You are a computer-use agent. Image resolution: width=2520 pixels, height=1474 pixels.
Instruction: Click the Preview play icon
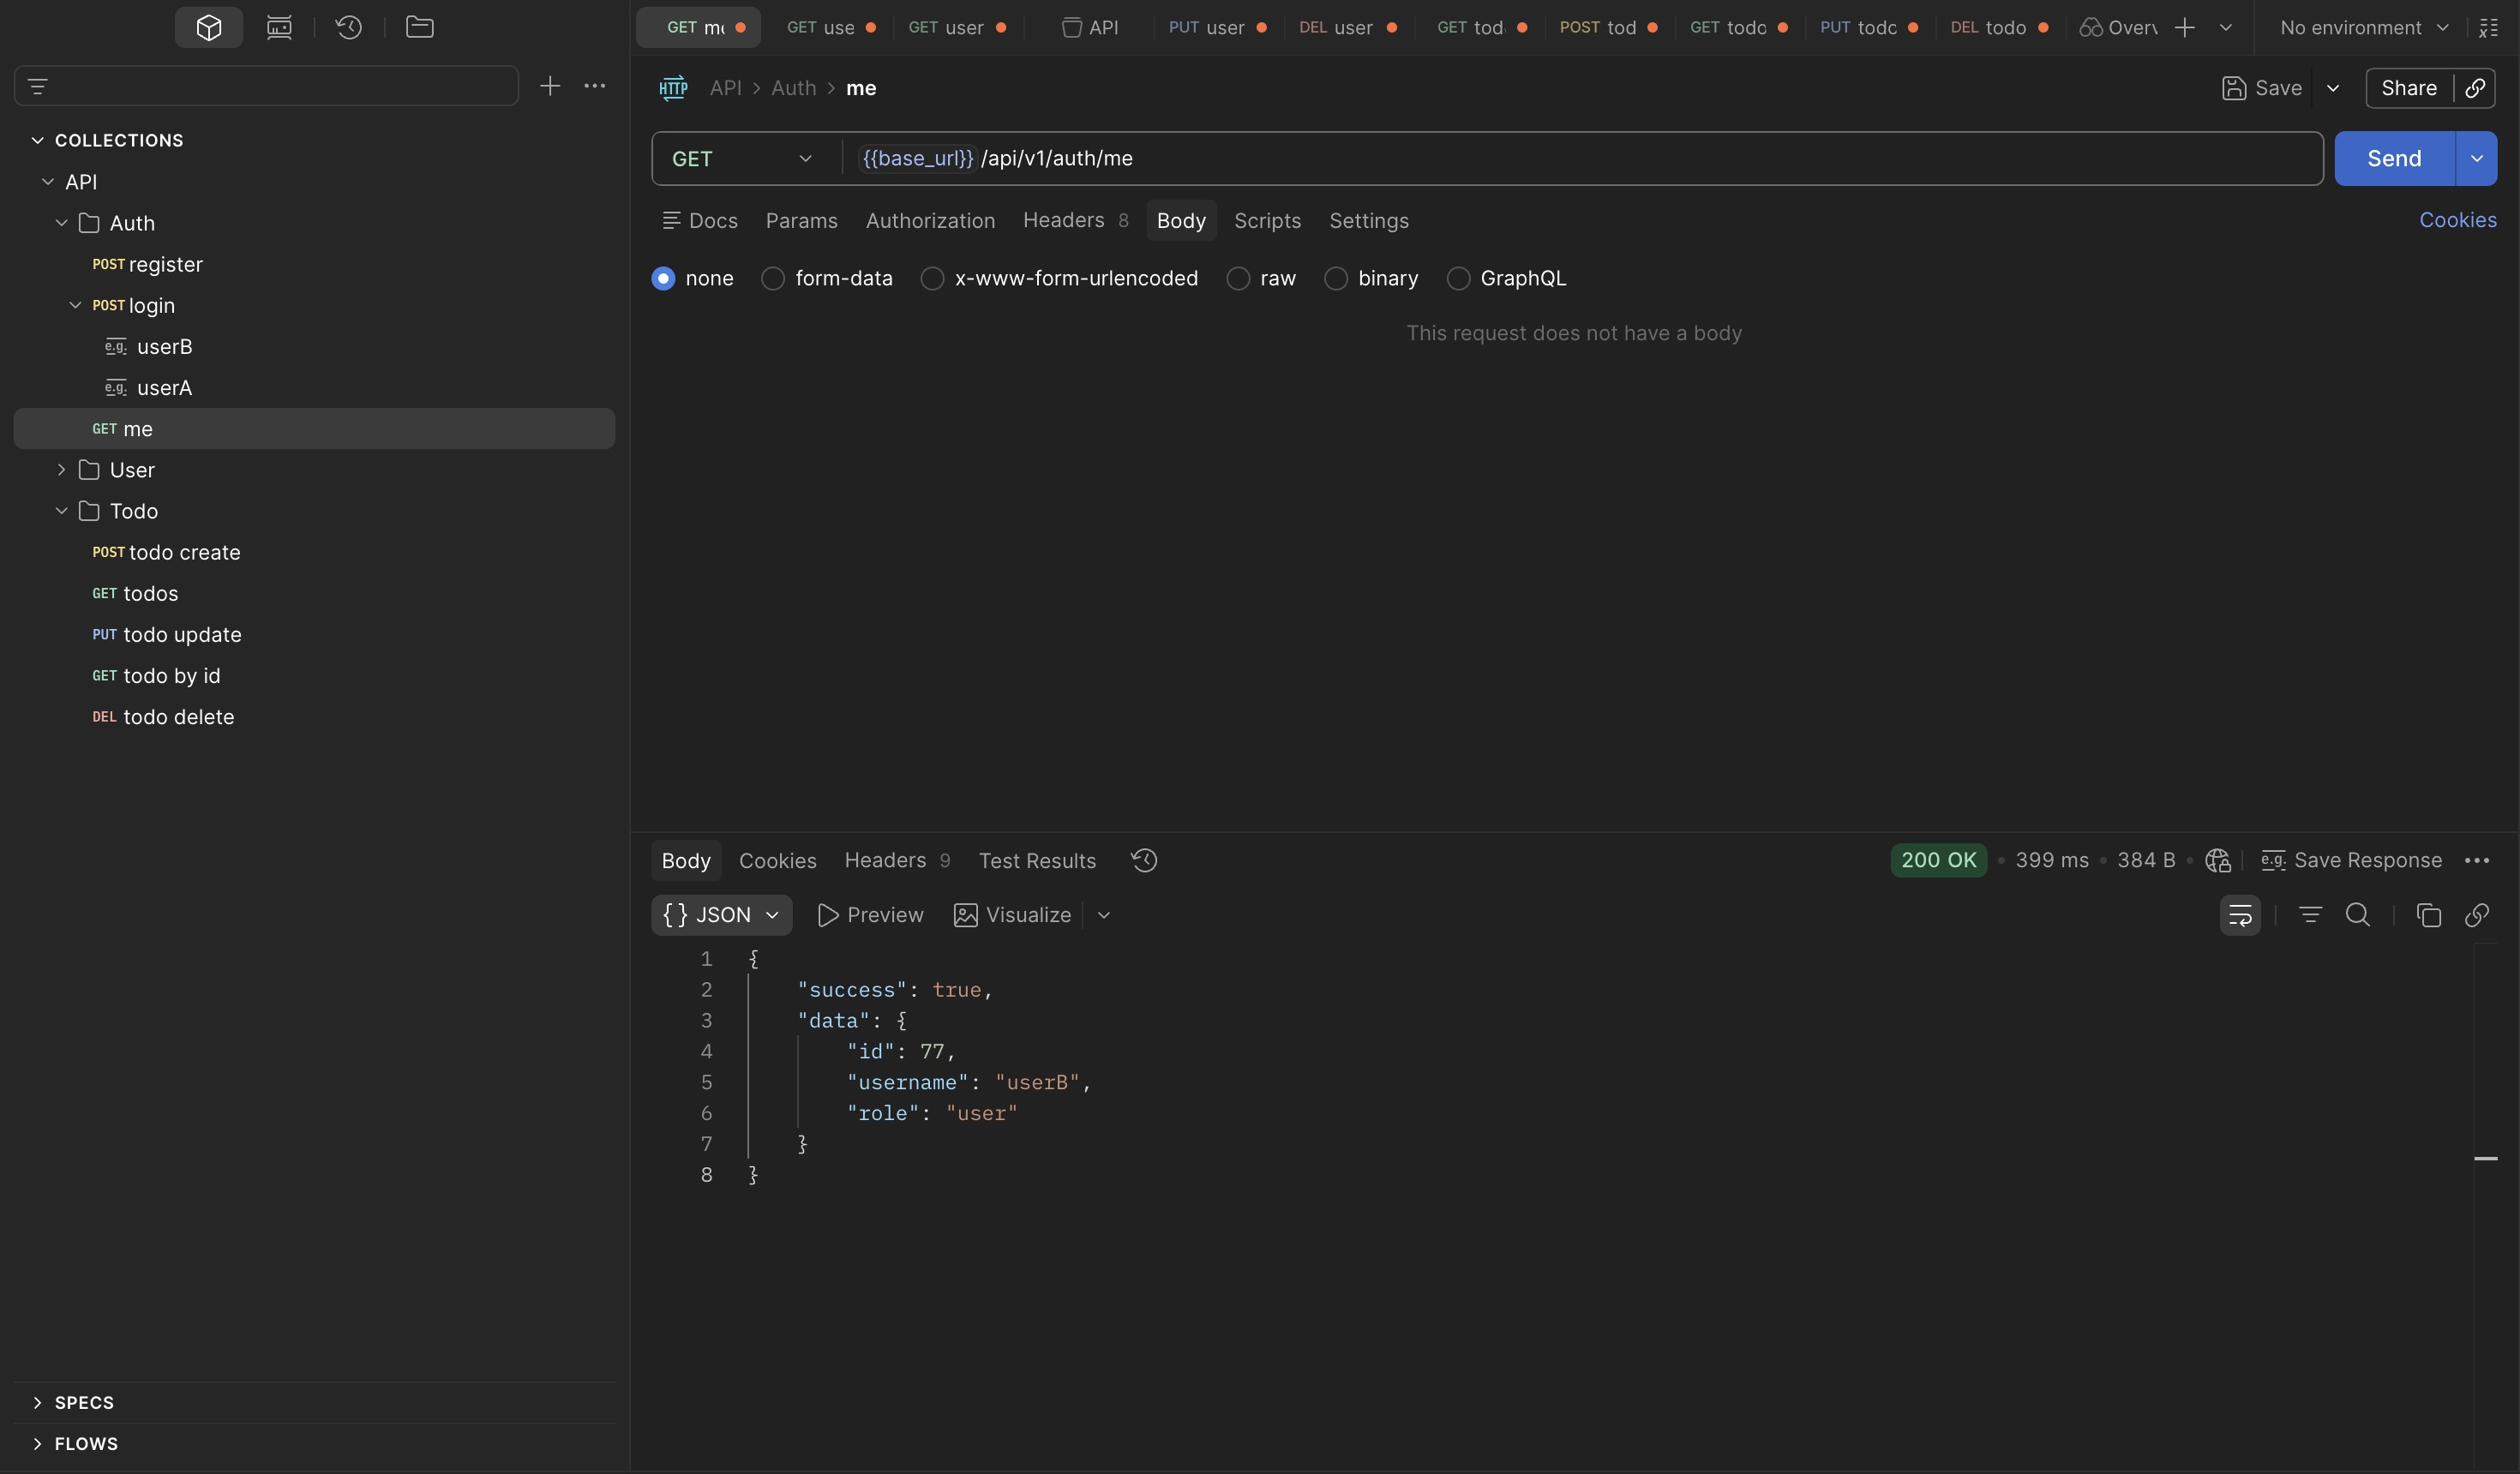[x=827, y=915]
